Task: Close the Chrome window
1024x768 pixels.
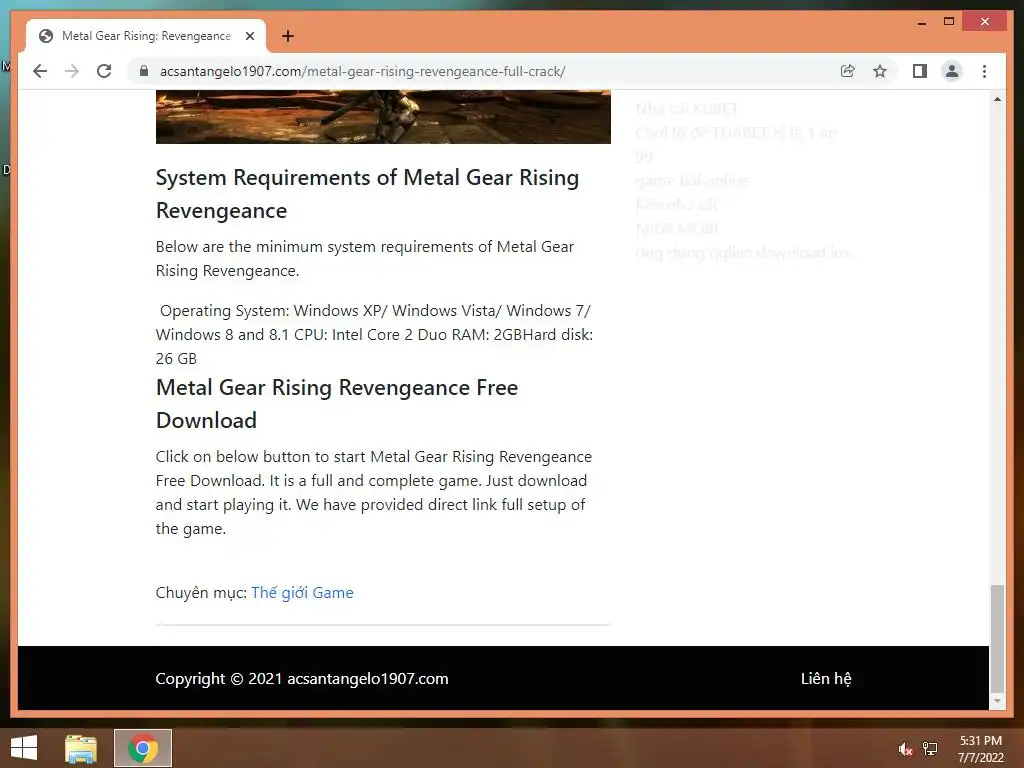Action: pyautogui.click(x=985, y=22)
